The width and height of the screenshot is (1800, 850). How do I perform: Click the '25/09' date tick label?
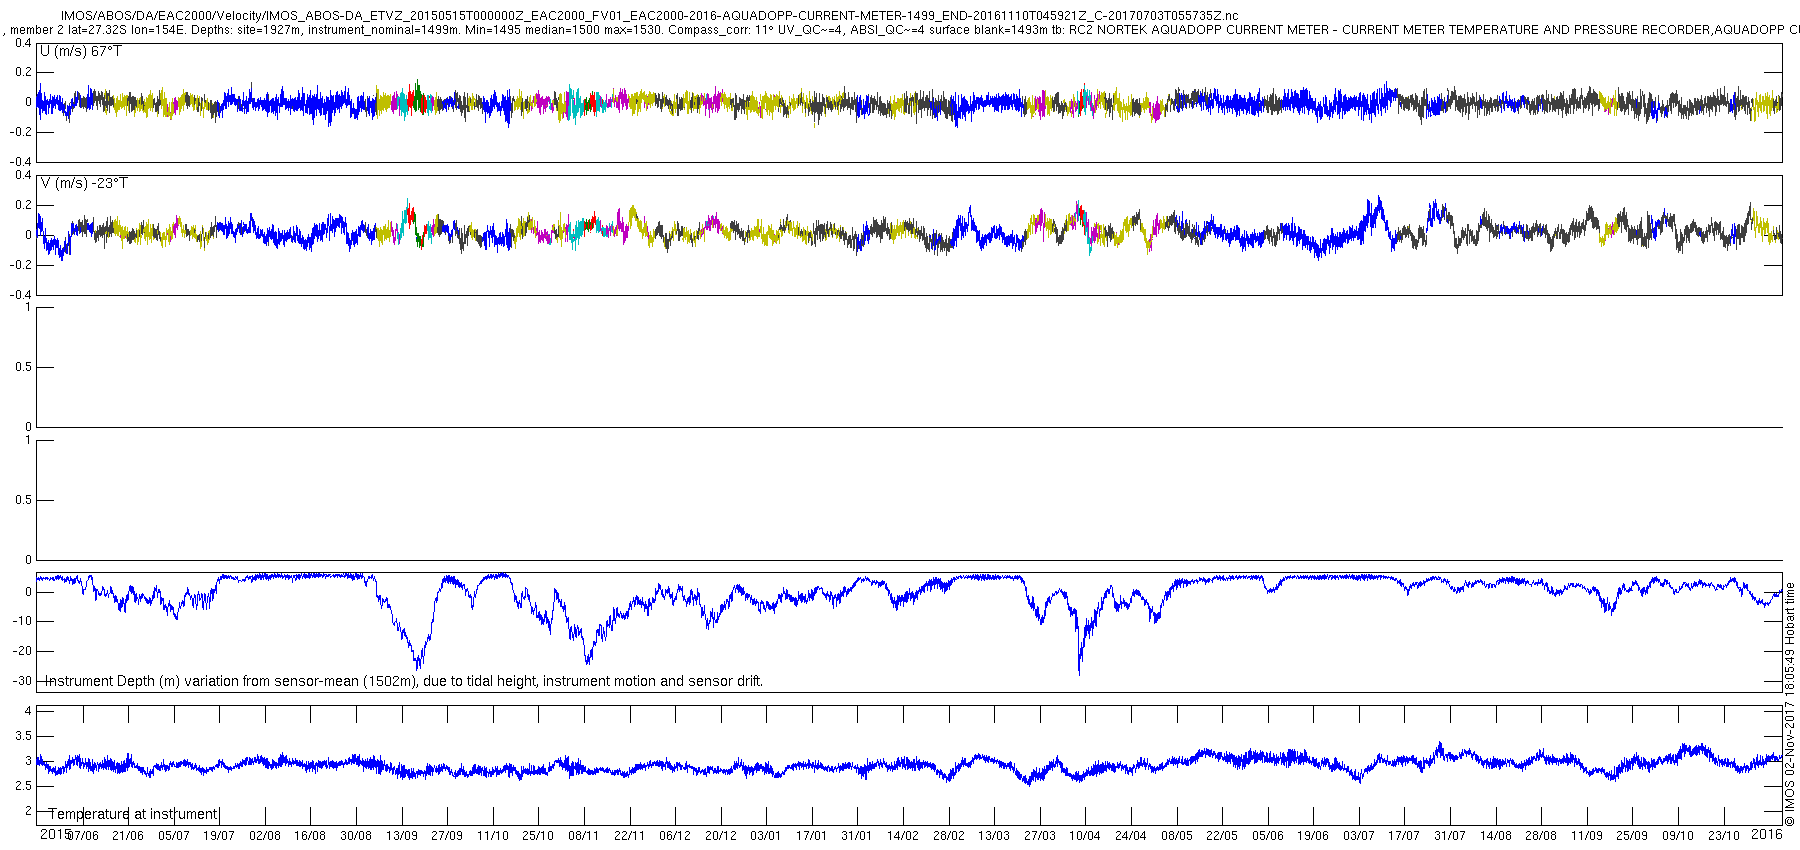1632,836
